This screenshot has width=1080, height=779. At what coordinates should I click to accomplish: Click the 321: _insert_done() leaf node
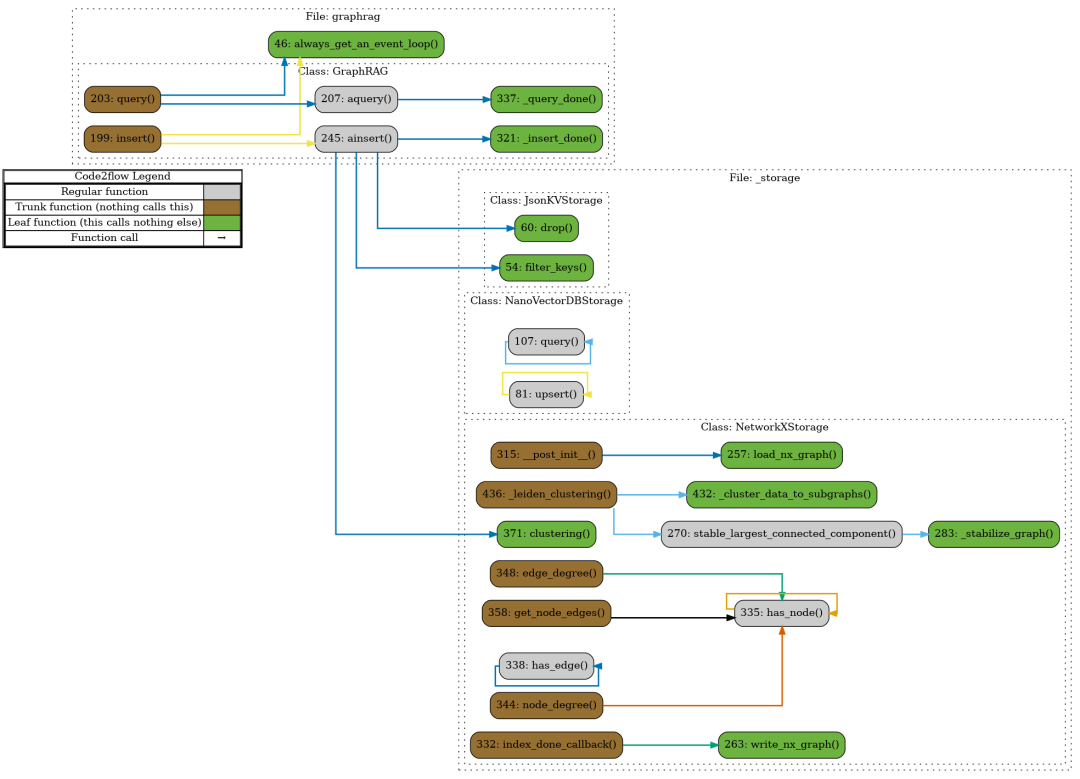coord(546,138)
